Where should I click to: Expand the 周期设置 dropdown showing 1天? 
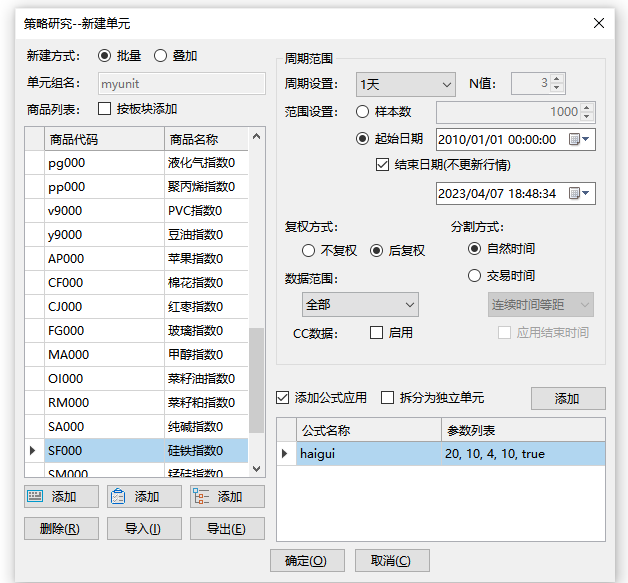406,85
